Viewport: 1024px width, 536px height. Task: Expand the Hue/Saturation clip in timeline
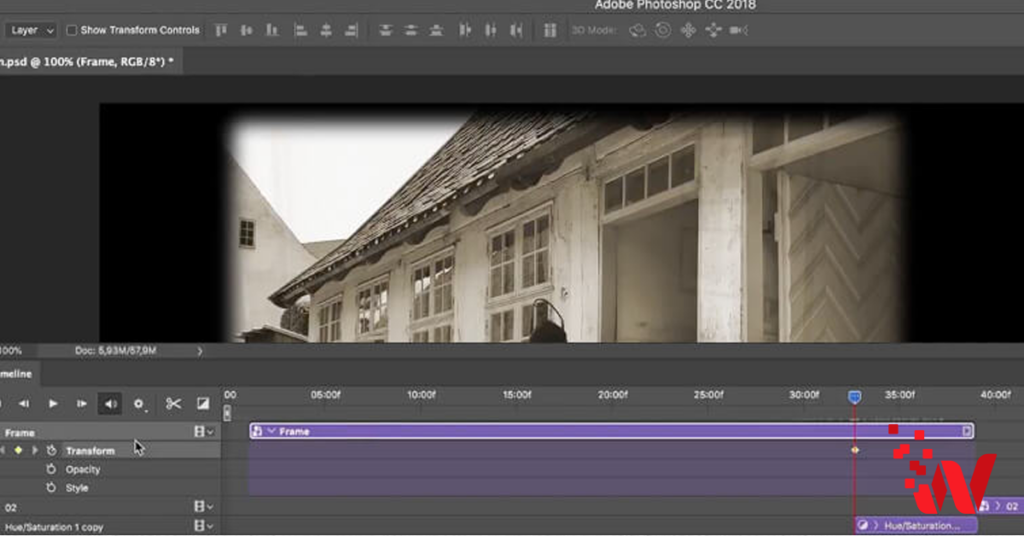[875, 525]
